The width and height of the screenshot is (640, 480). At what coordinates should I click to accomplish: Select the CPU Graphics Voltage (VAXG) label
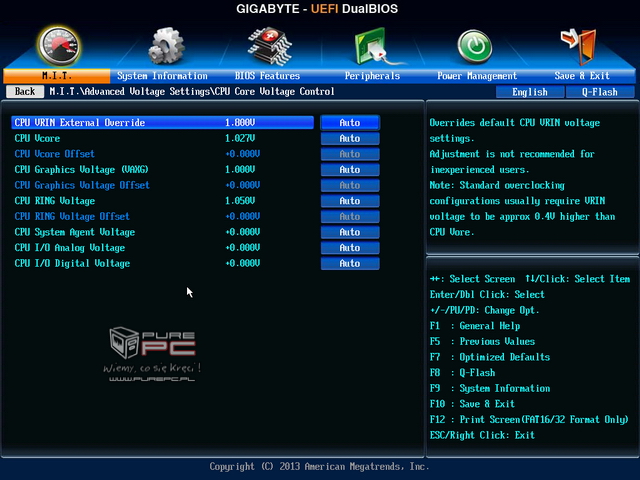81,169
